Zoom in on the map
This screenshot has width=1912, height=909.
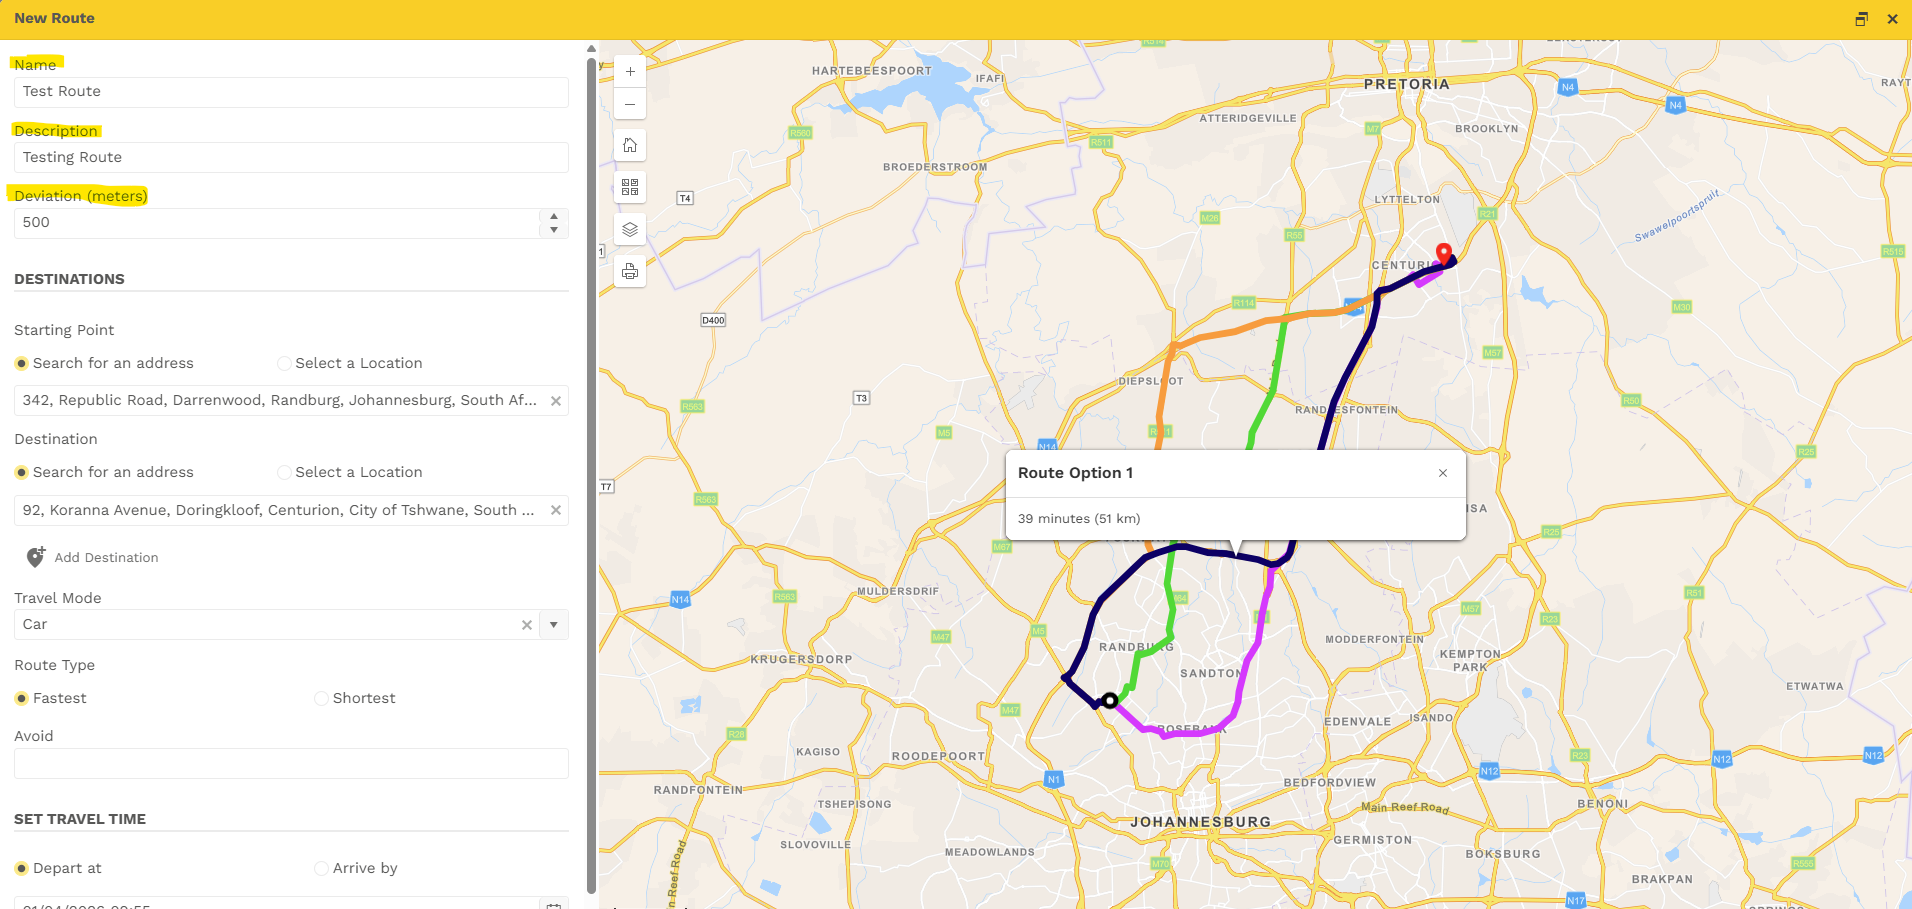point(630,72)
